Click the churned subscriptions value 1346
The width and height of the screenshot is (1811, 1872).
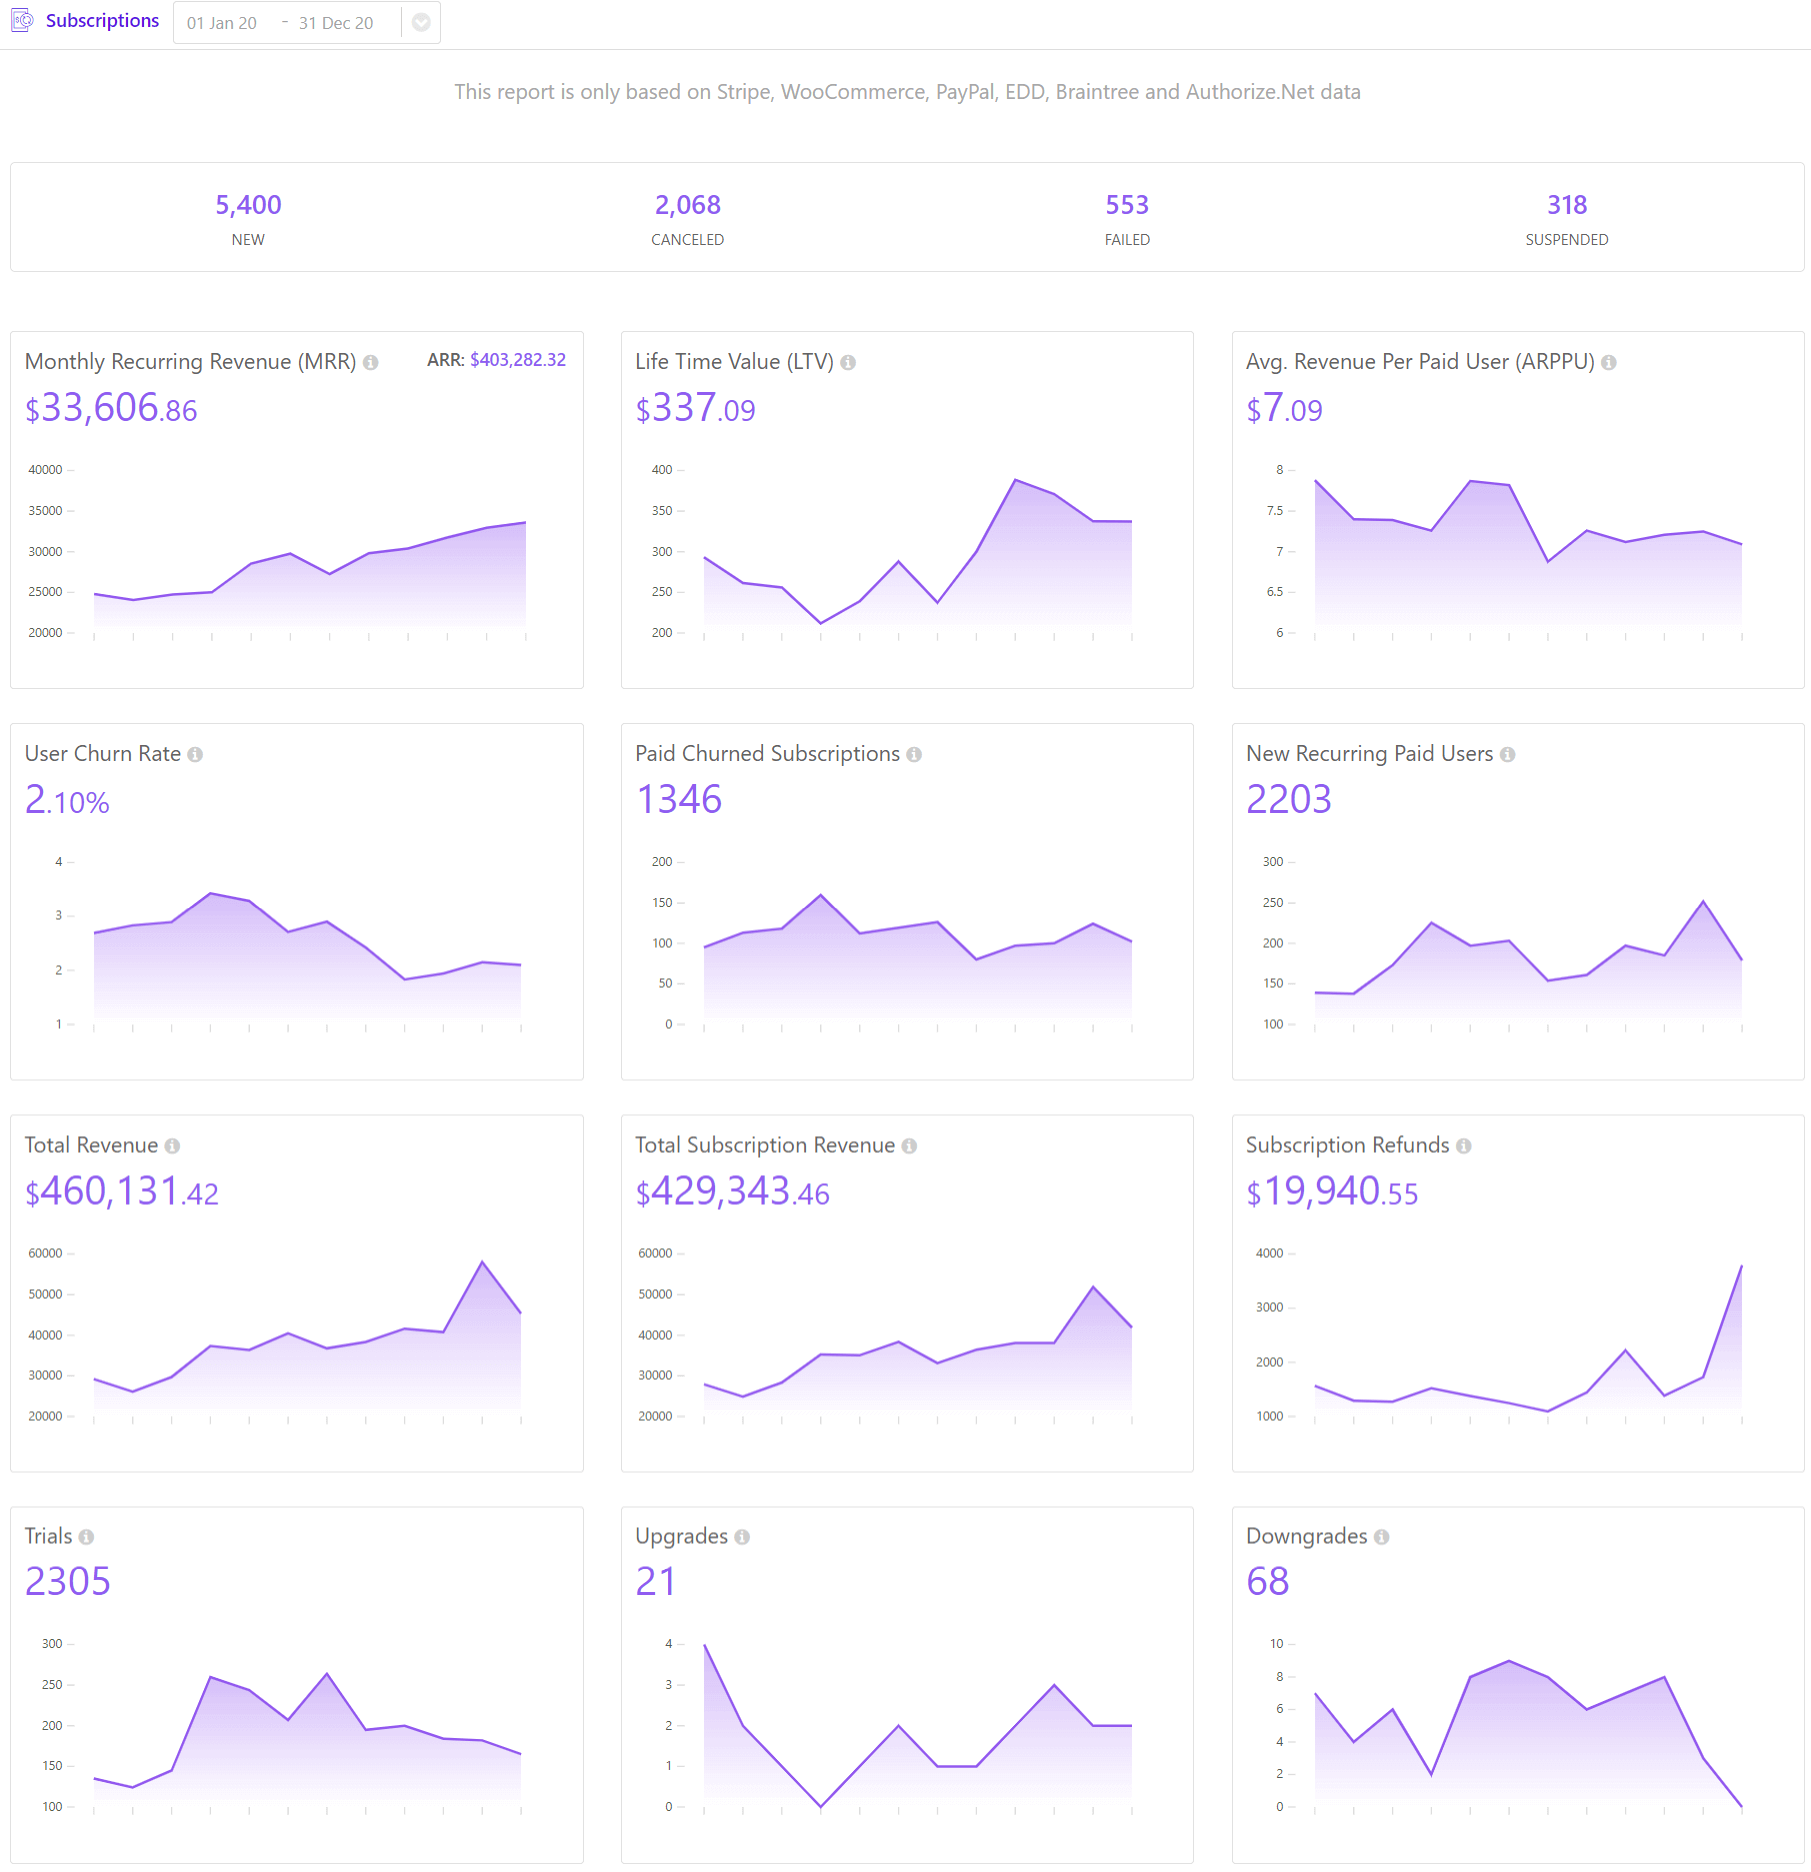(679, 800)
